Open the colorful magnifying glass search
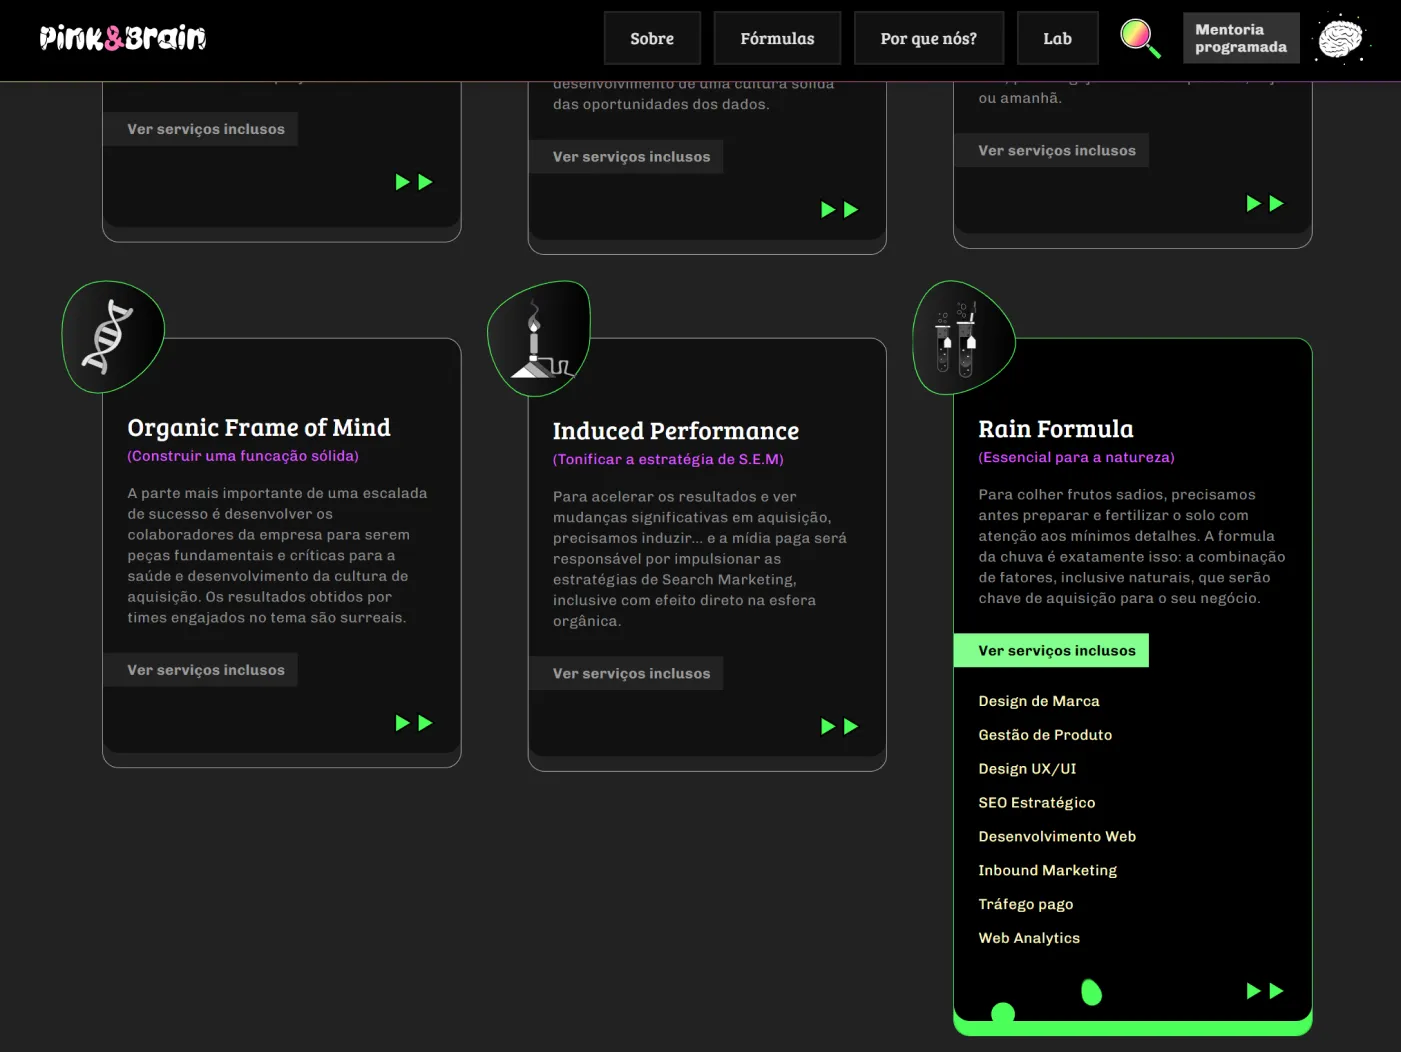1401x1052 pixels. [1139, 38]
